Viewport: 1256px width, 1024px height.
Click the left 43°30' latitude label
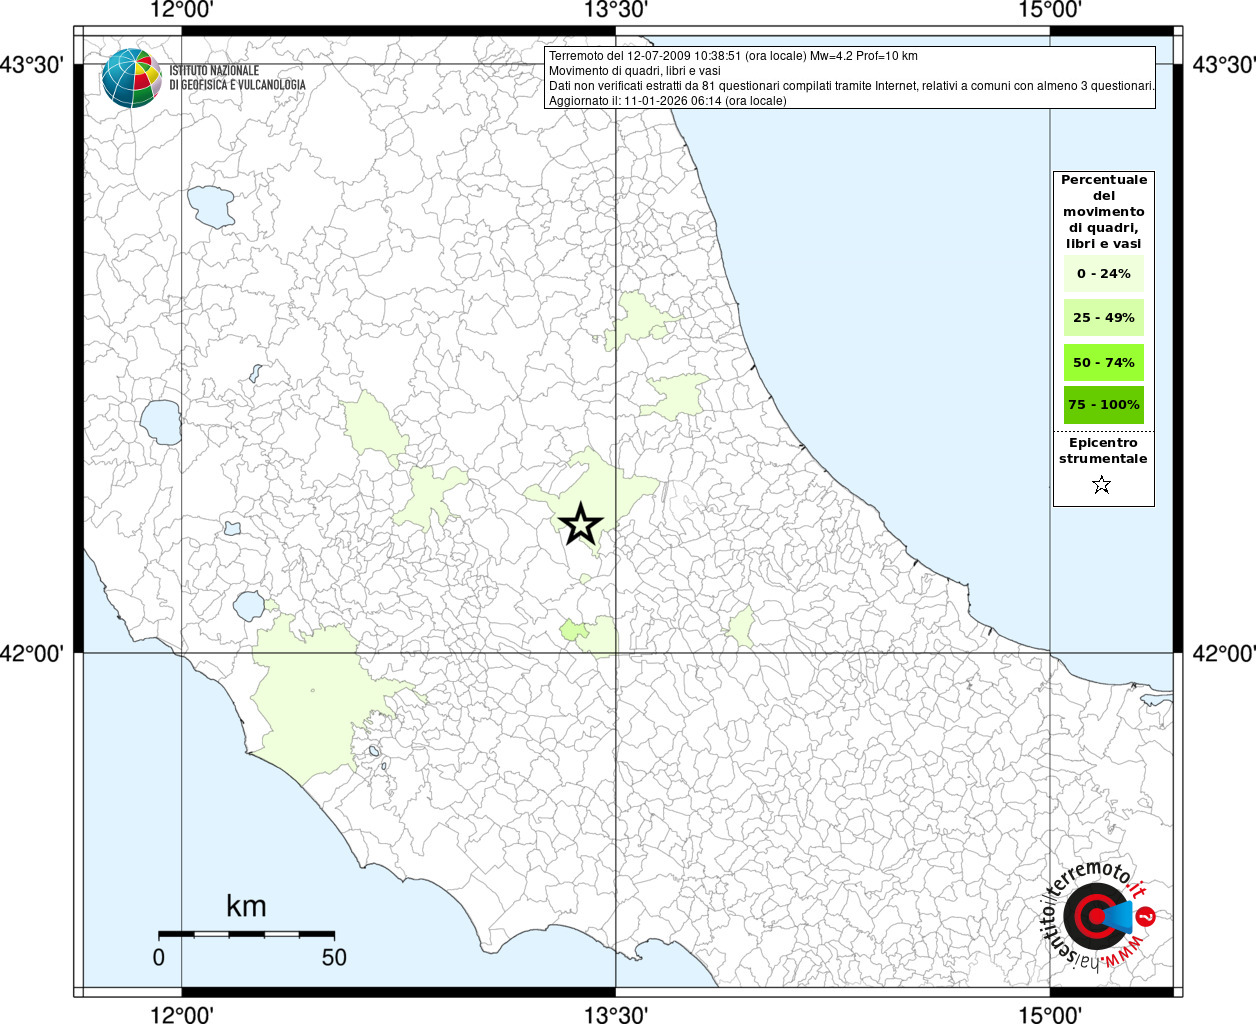tap(32, 65)
